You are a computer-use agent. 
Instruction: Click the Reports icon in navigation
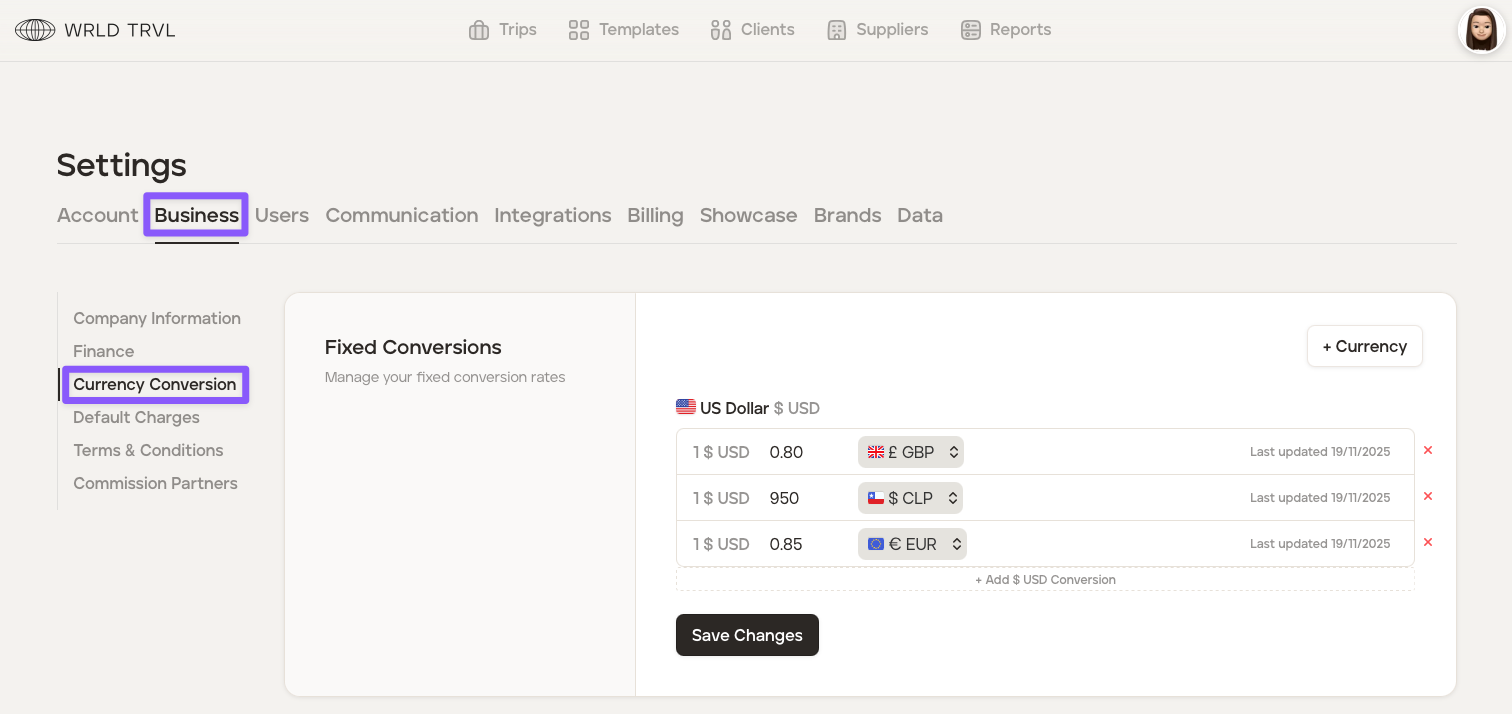[970, 30]
